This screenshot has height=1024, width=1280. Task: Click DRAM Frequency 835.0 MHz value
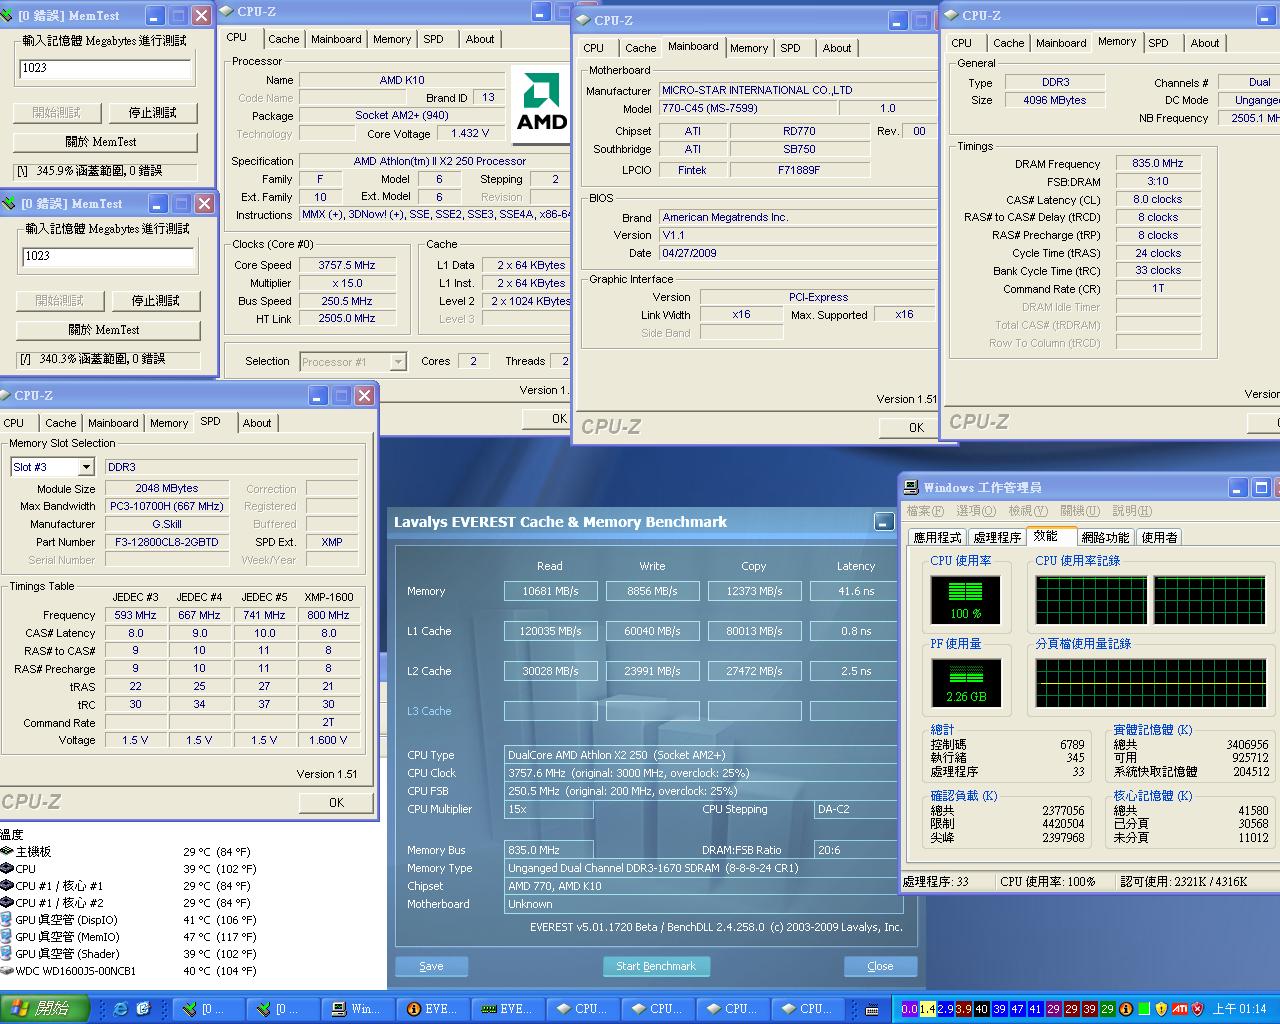[x=1158, y=163]
